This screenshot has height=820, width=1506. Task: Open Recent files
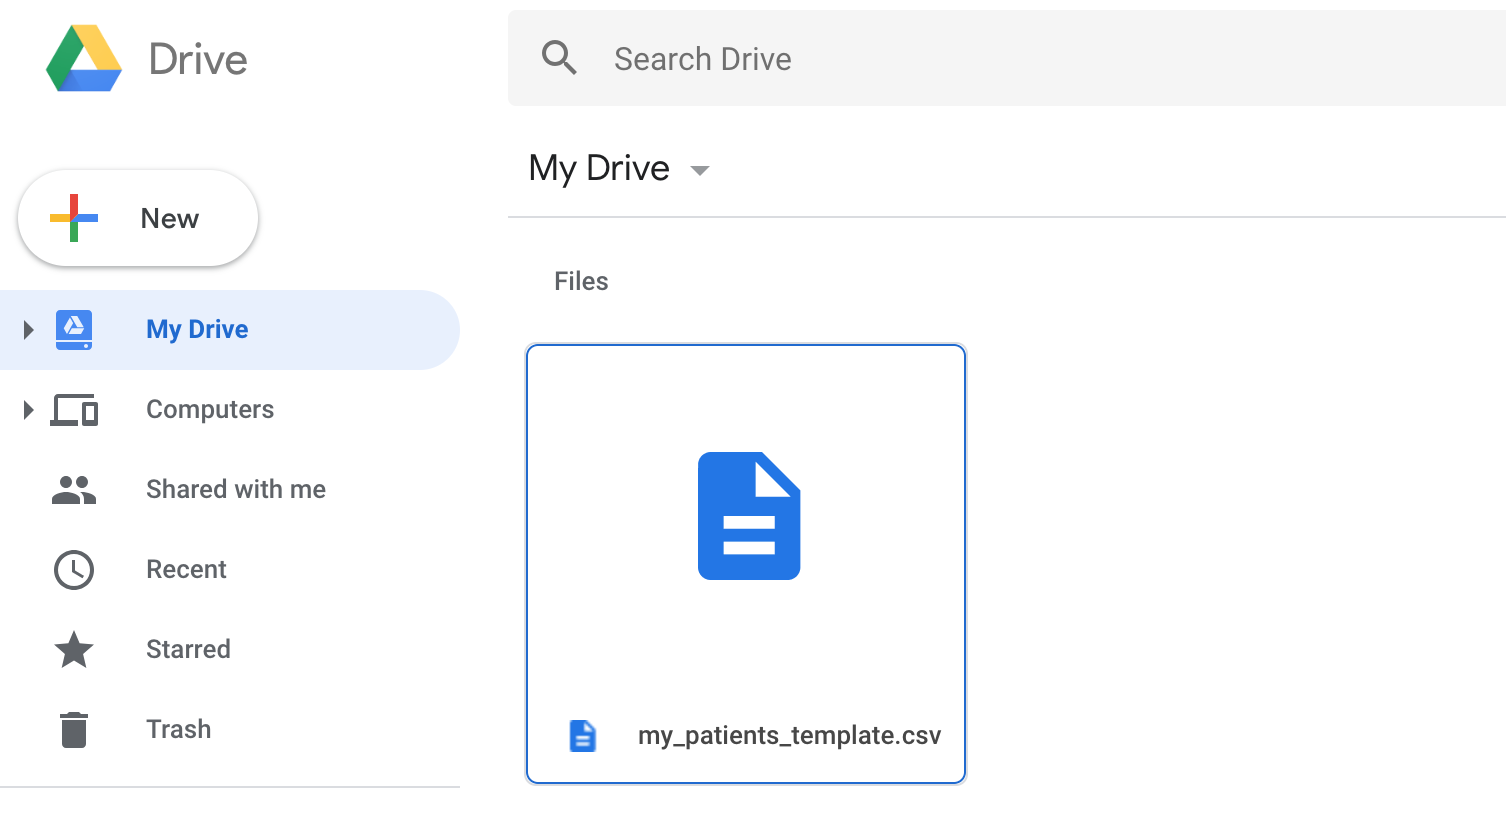[x=186, y=569]
